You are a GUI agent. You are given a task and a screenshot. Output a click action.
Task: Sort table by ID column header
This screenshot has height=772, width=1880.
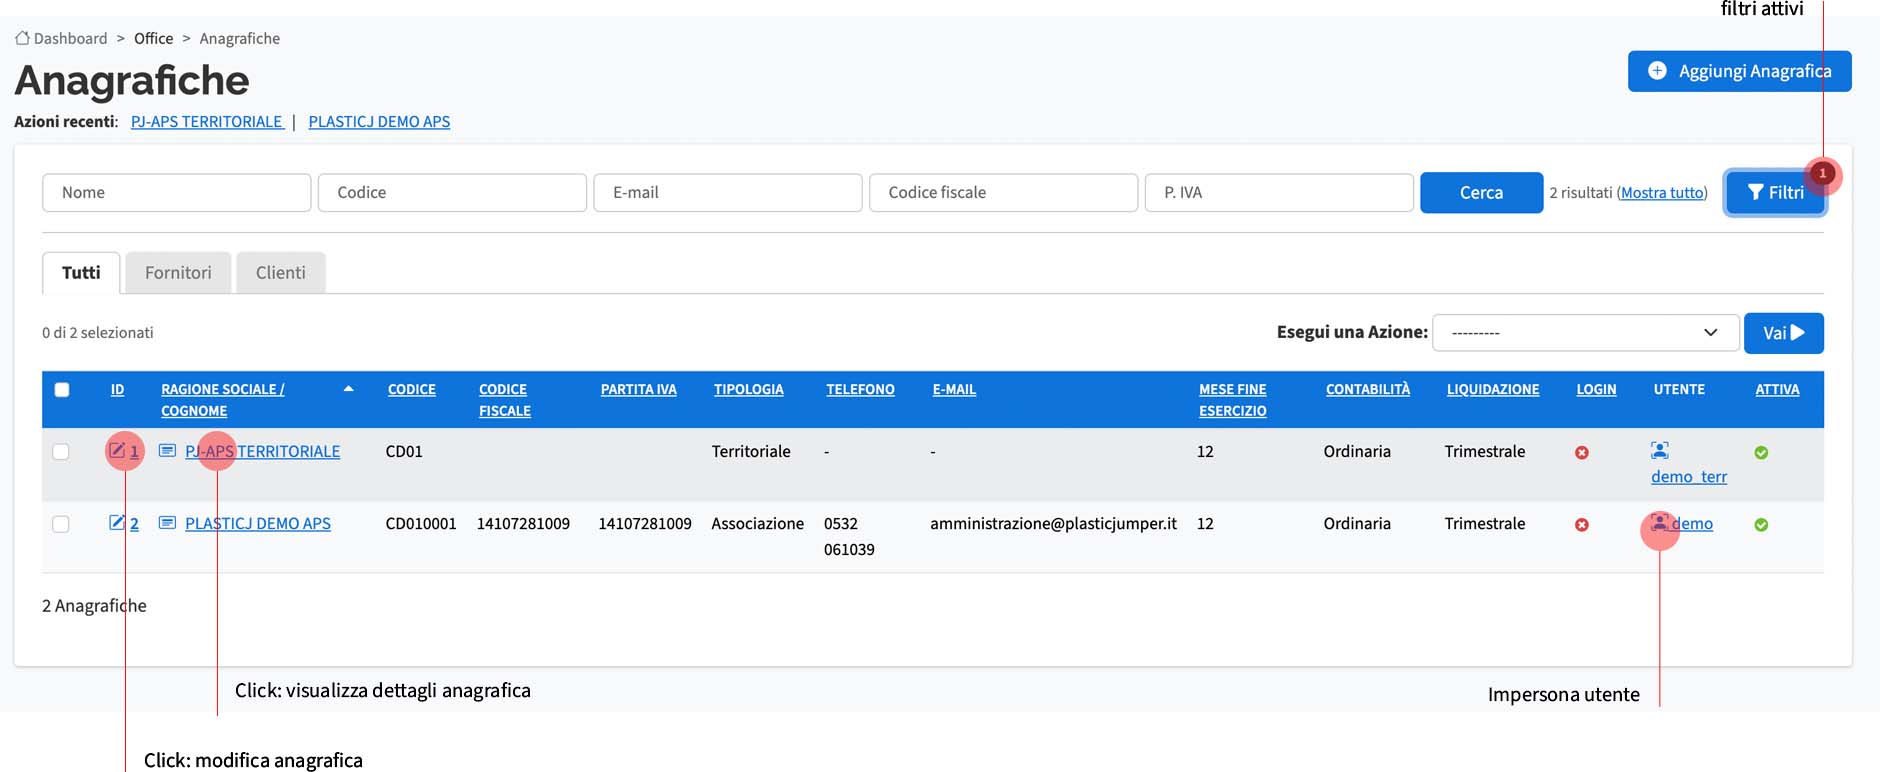coord(117,390)
